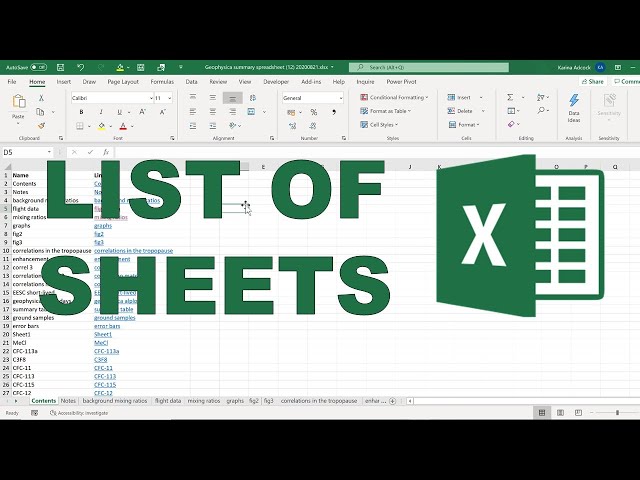Open the Font Color dropdown arrow

132,126
